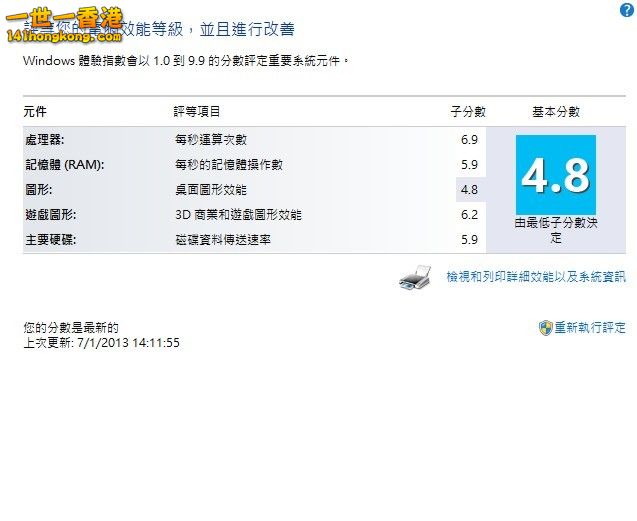Click the 元件 column header

[35, 112]
